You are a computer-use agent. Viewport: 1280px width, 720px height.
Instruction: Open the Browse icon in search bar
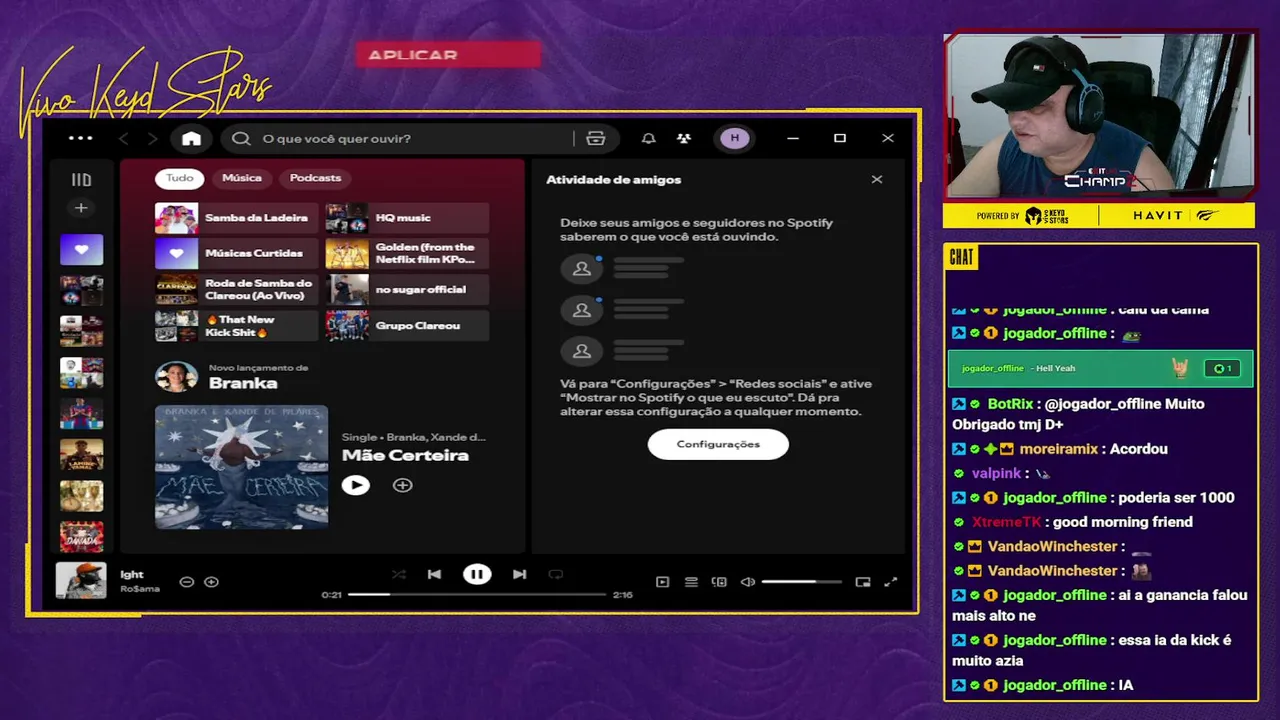[x=596, y=138]
